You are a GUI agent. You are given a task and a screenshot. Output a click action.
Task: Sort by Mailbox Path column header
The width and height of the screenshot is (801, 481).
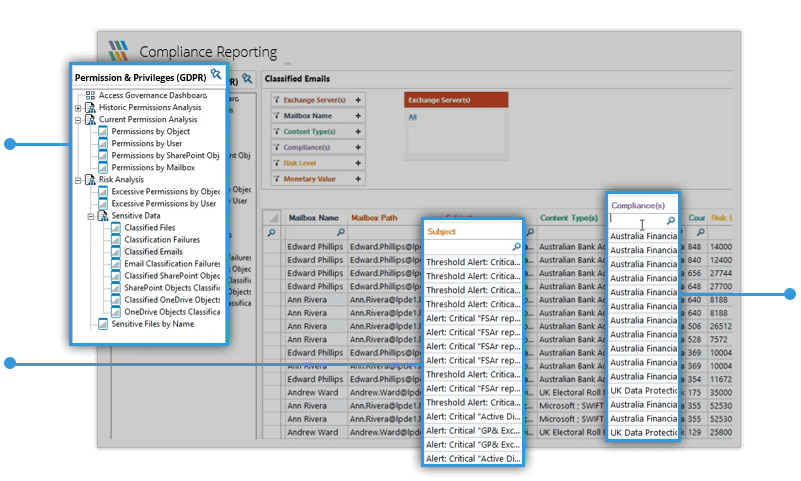point(374,218)
